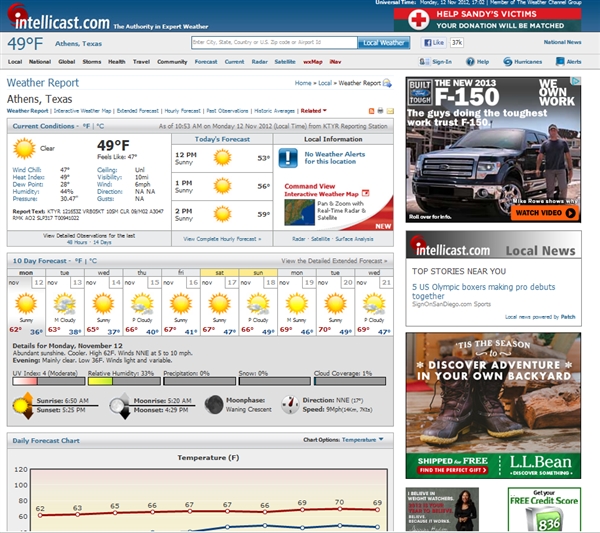Open the National News link
600x533 pixels.
(x=562, y=42)
